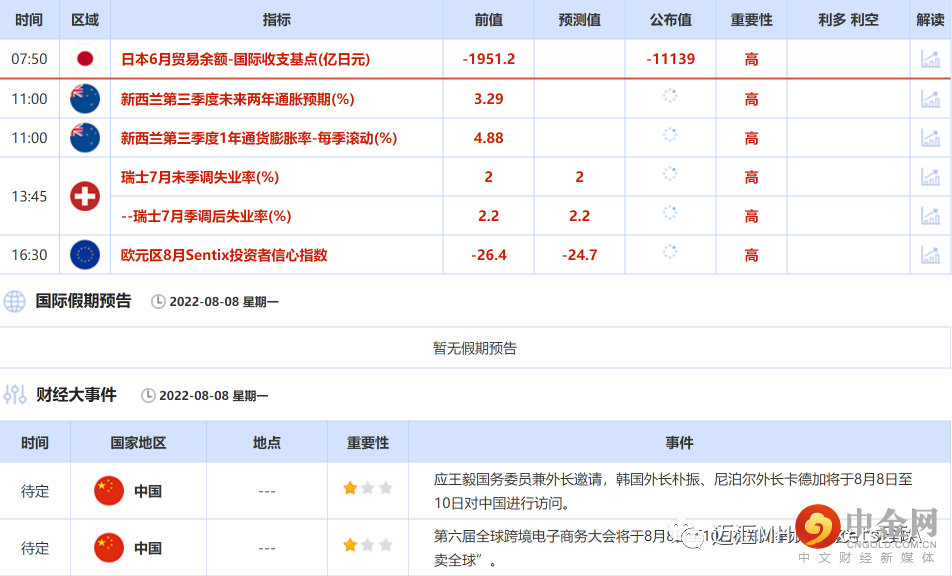Click the 重要性 header in data table
952x576 pixels.
click(x=752, y=20)
